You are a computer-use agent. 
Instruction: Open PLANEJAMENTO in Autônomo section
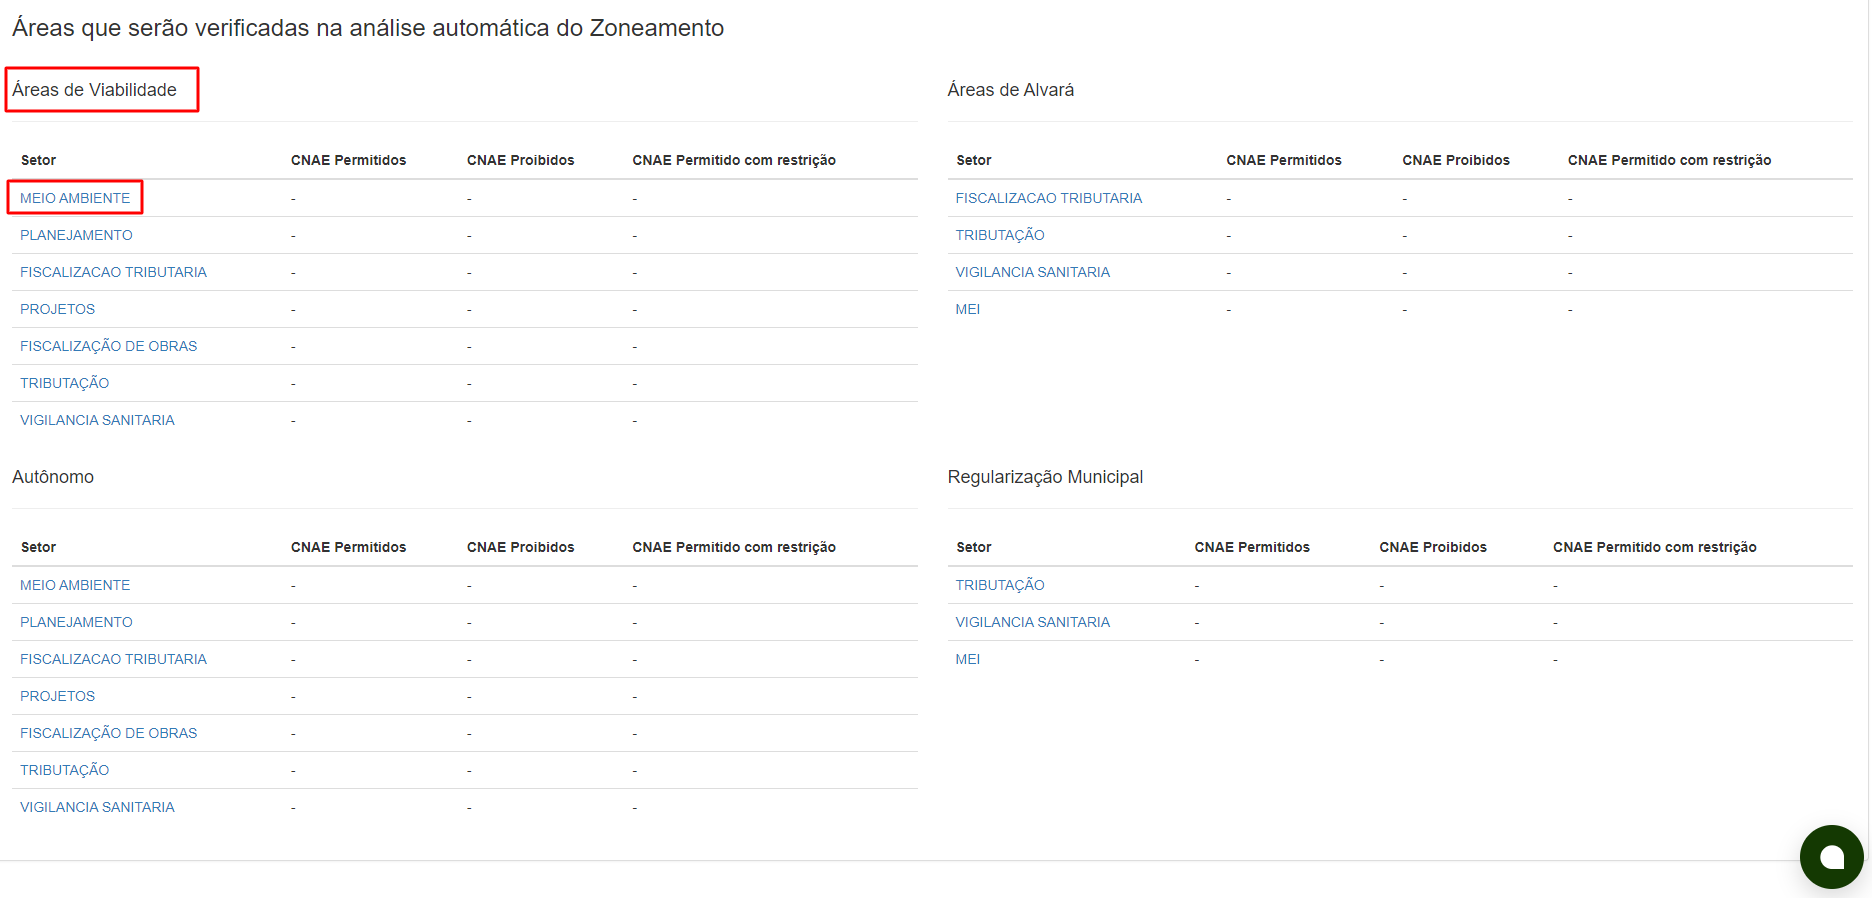point(76,622)
